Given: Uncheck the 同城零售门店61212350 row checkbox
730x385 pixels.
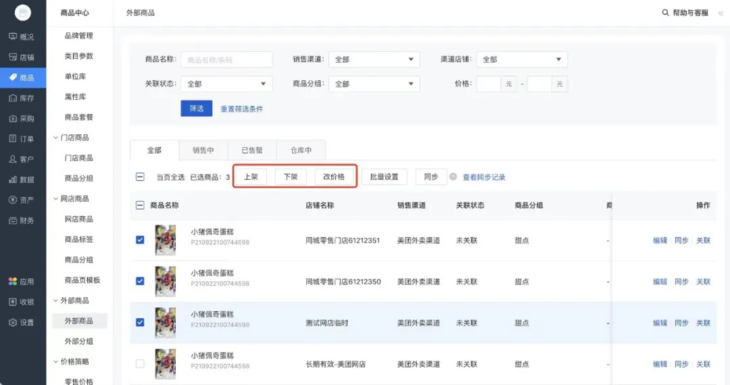Looking at the screenshot, I should click(x=140, y=281).
